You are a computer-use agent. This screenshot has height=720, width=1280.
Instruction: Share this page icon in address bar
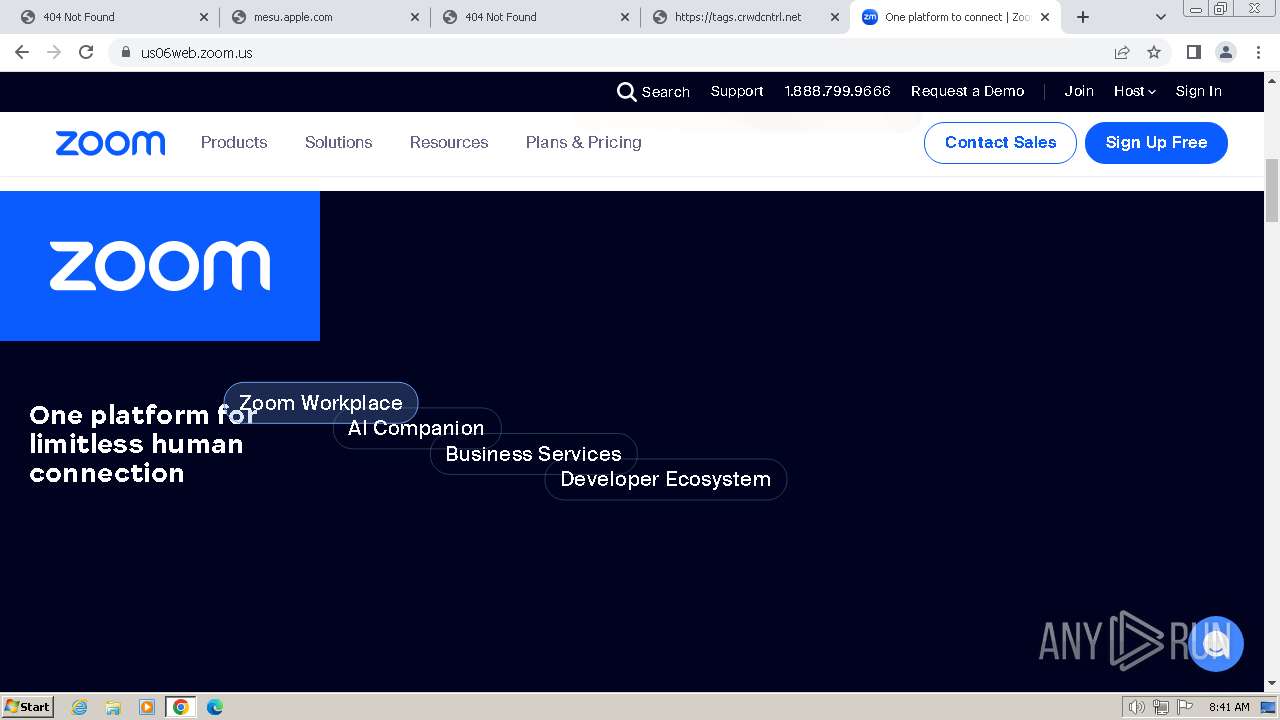[1122, 52]
